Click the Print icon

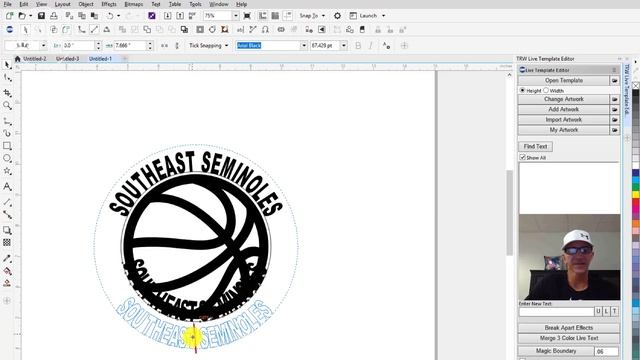pyautogui.click(x=54, y=16)
